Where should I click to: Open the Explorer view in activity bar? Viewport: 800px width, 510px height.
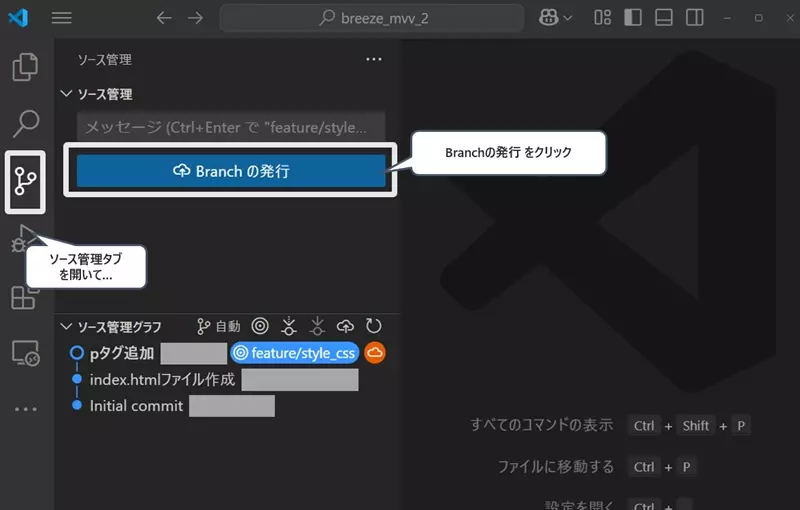25,67
